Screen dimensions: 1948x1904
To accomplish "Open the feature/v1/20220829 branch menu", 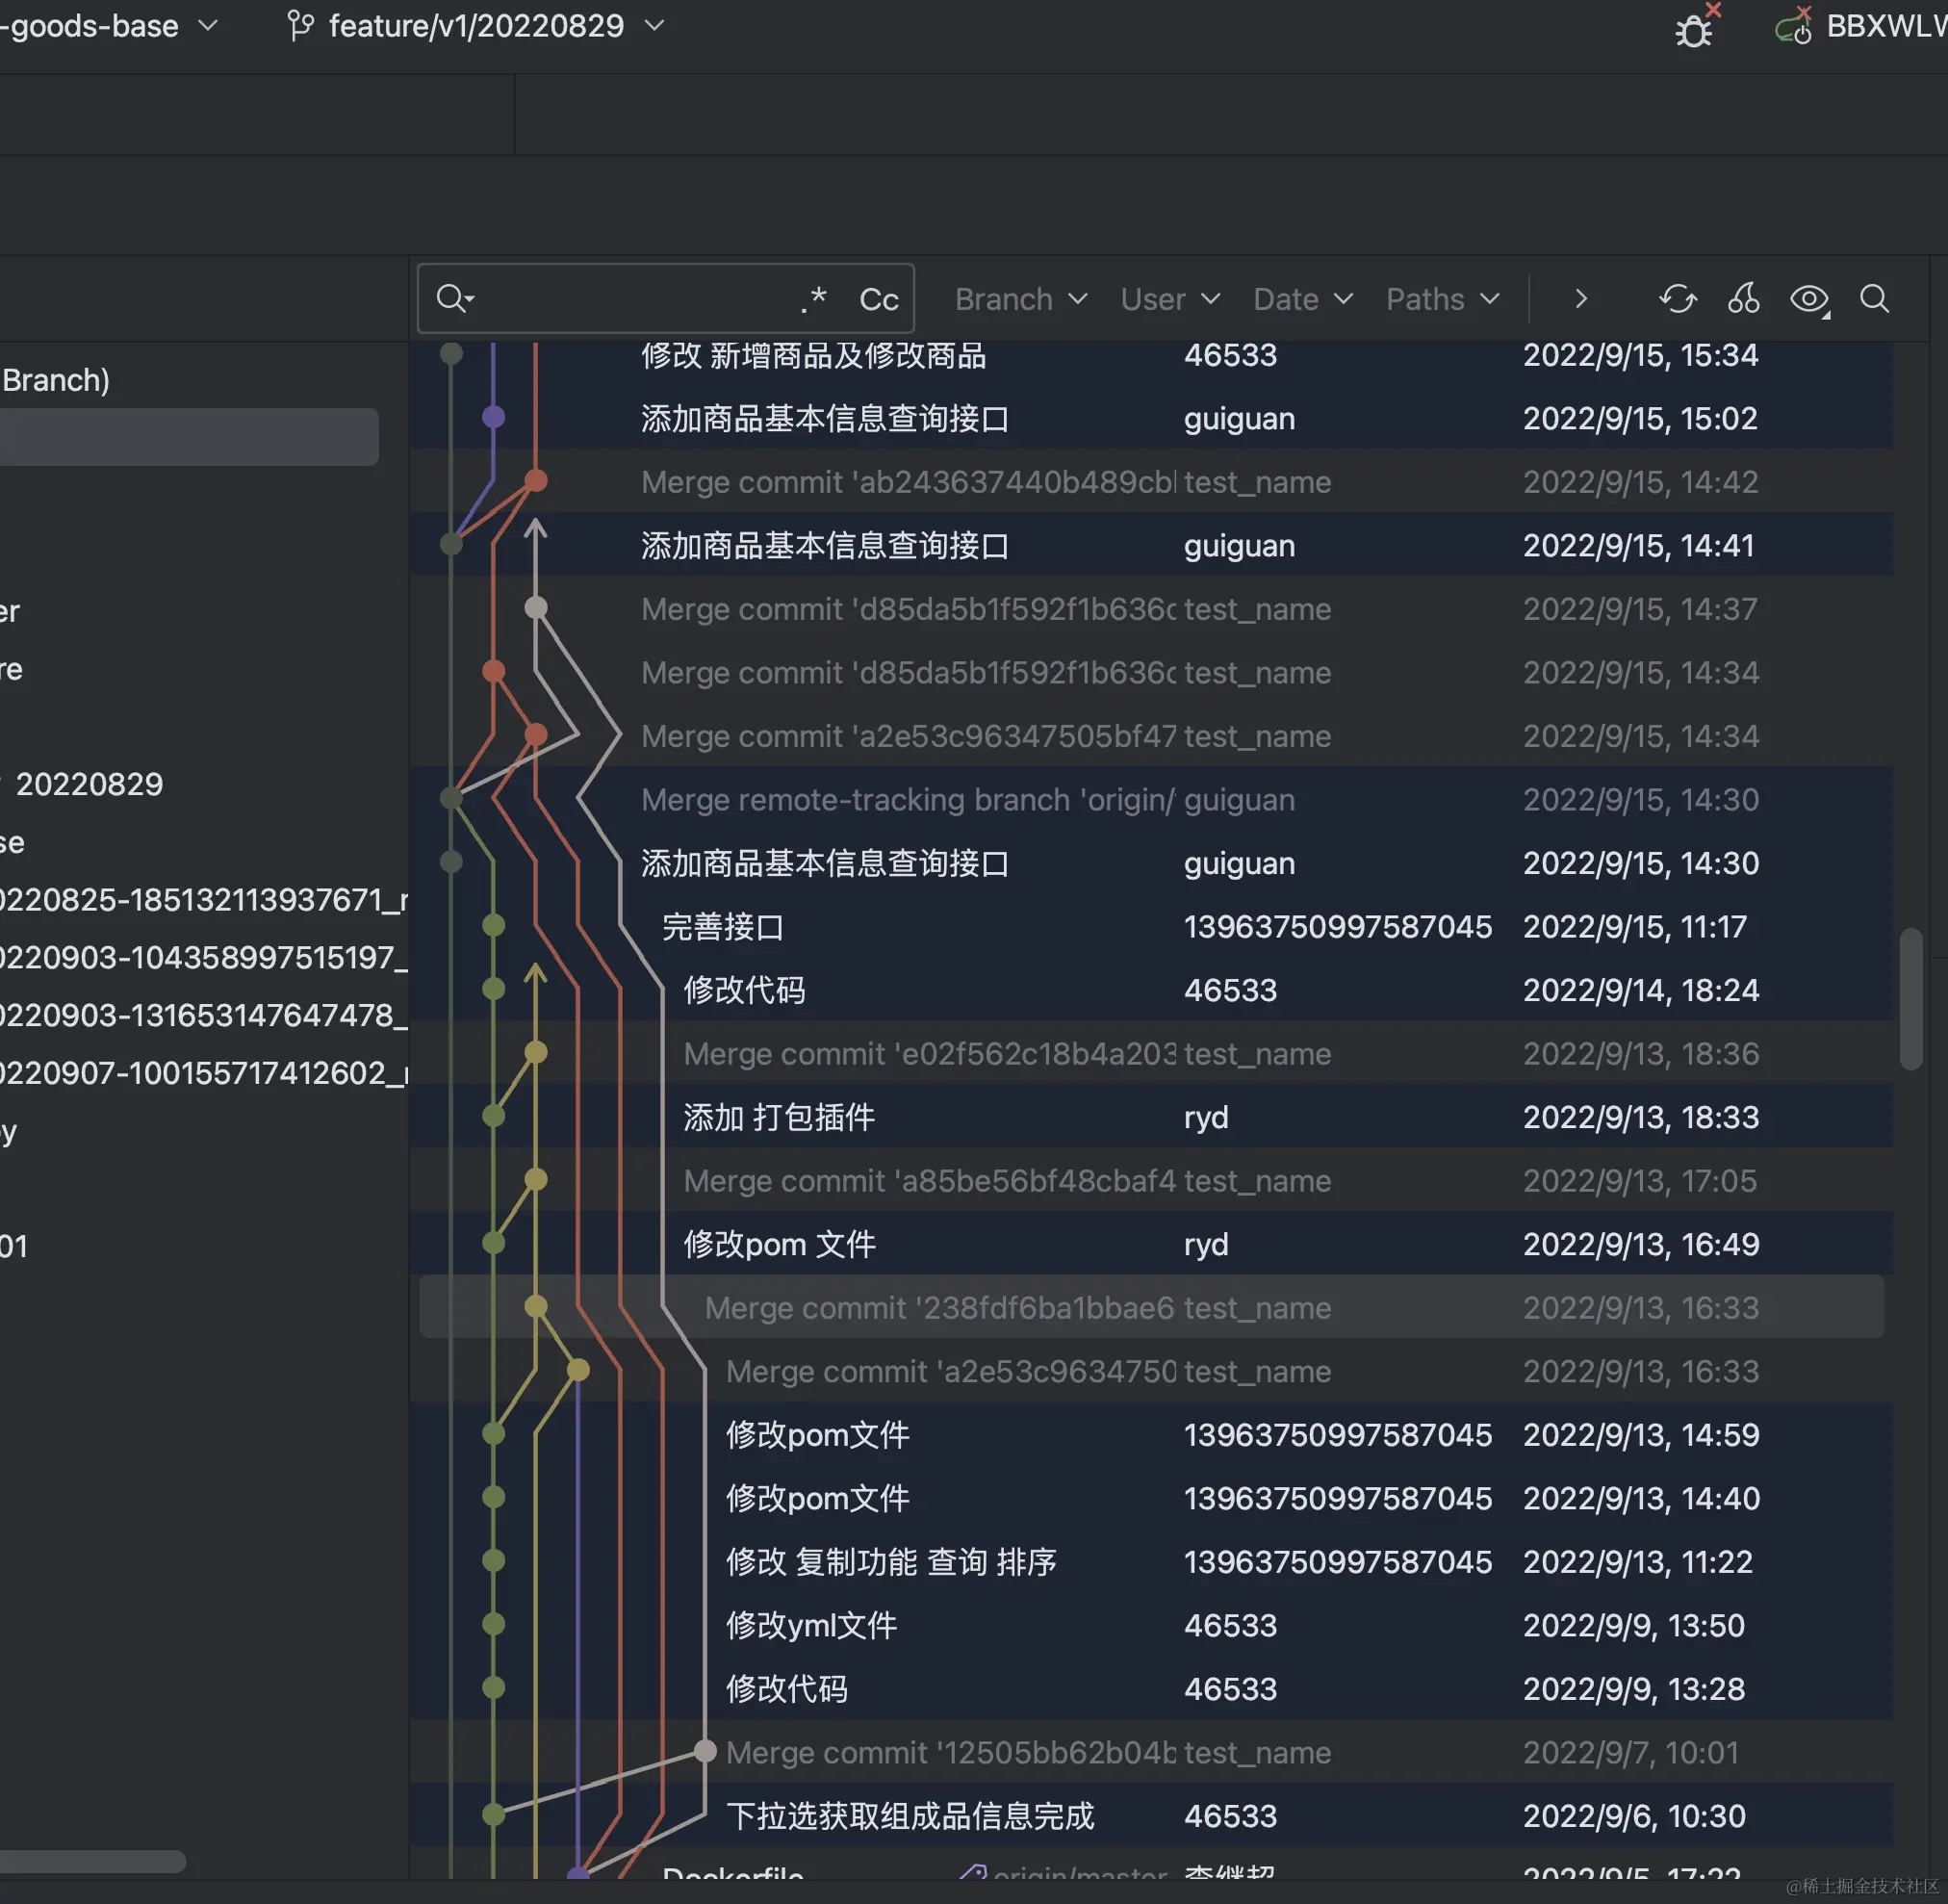I will pyautogui.click(x=476, y=26).
